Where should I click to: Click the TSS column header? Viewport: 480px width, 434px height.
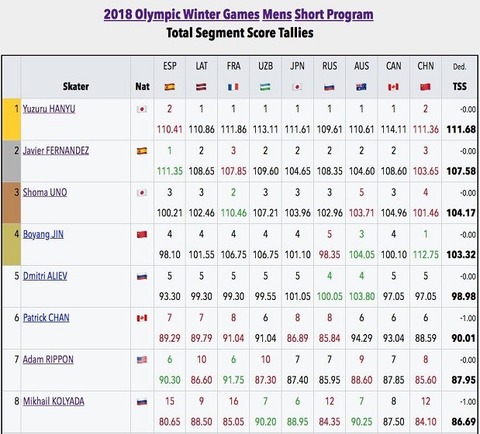tap(460, 87)
